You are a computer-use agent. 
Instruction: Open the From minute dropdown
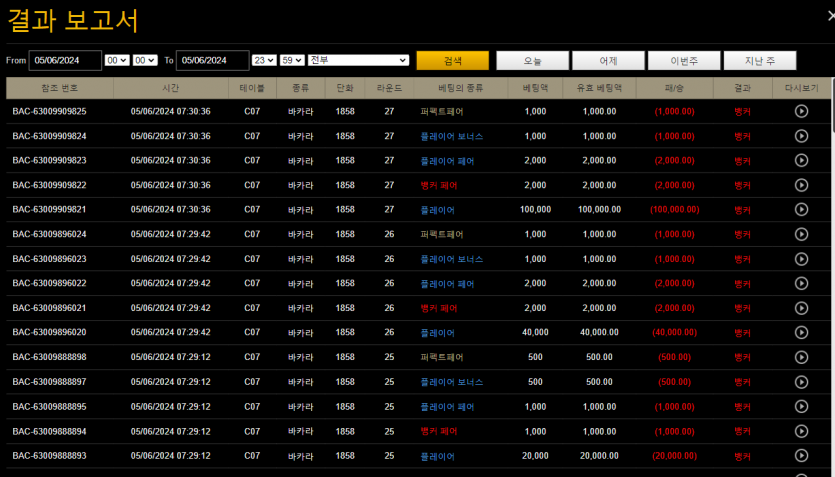point(145,60)
